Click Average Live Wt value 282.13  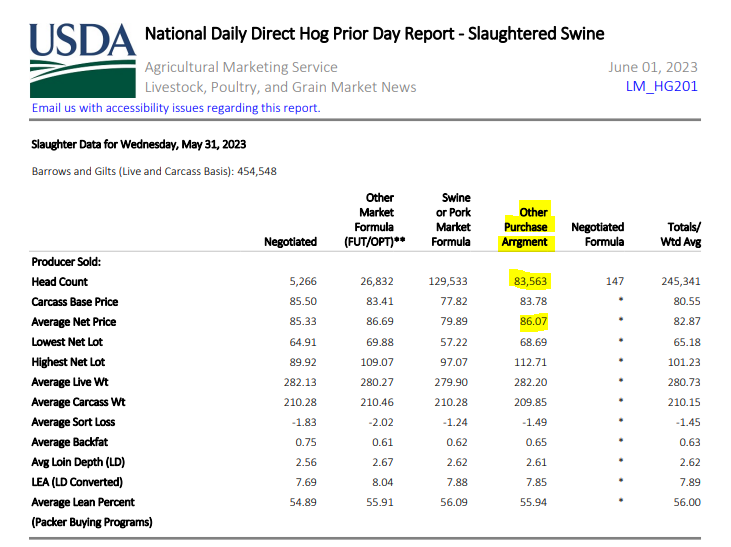coord(300,382)
